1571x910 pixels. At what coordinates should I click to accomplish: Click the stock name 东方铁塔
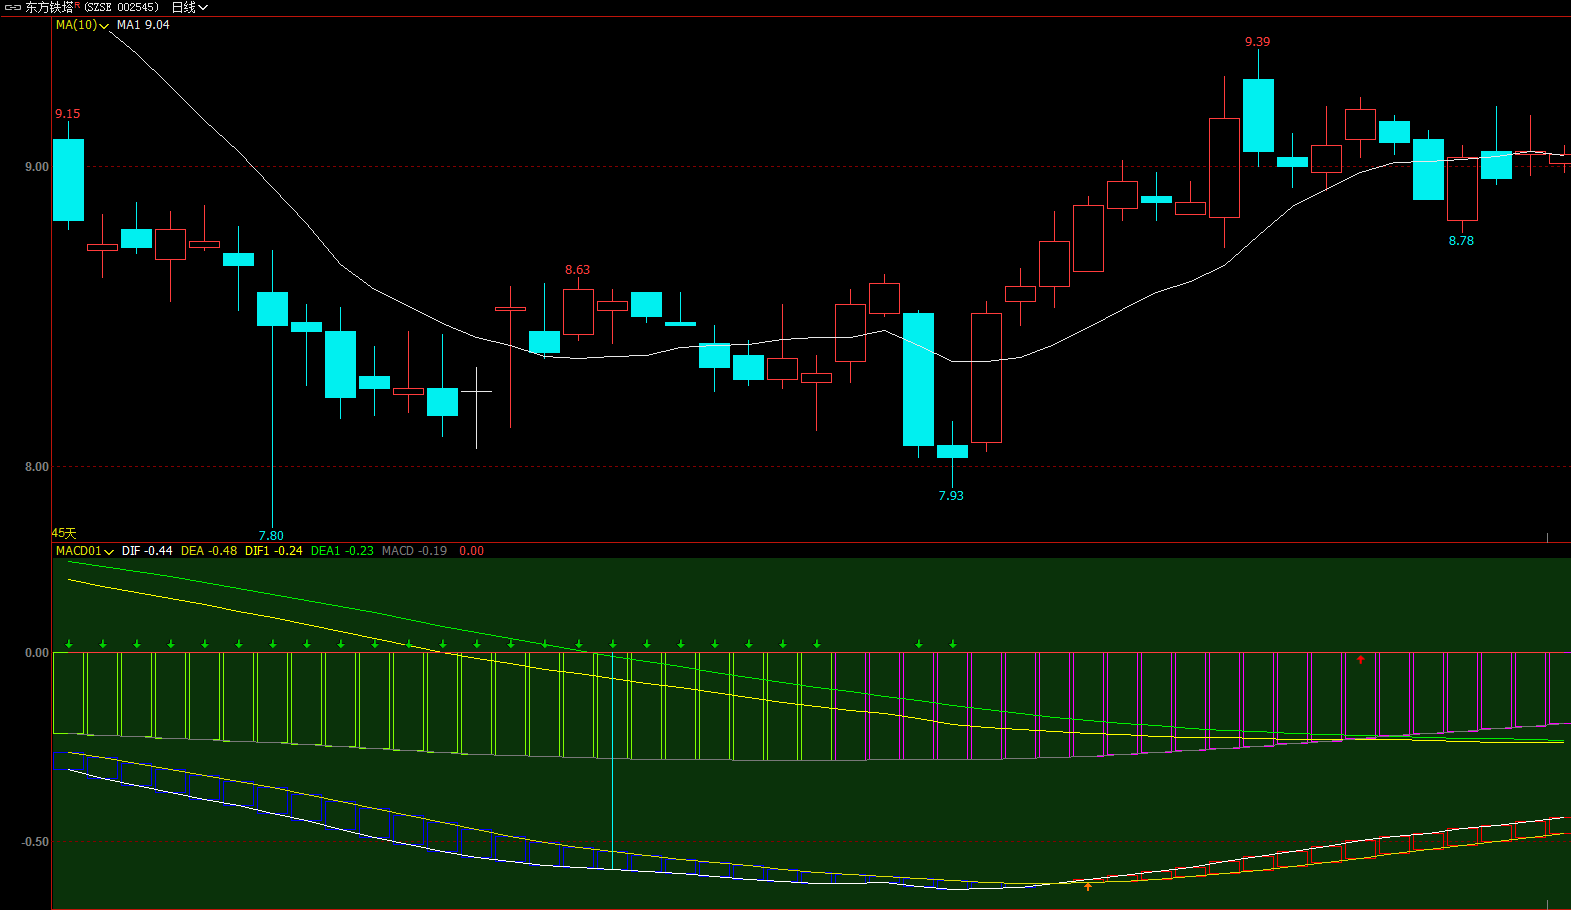[x=49, y=7]
